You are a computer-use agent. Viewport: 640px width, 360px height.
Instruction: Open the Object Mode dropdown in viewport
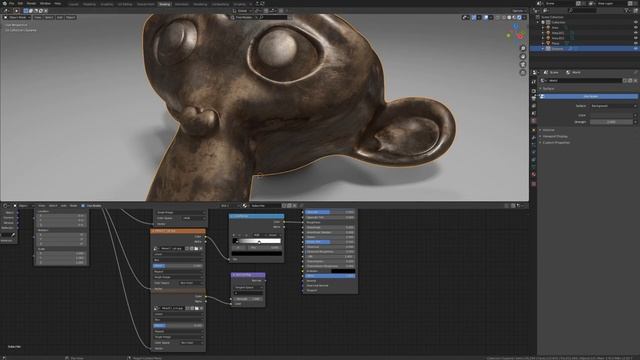pos(17,18)
